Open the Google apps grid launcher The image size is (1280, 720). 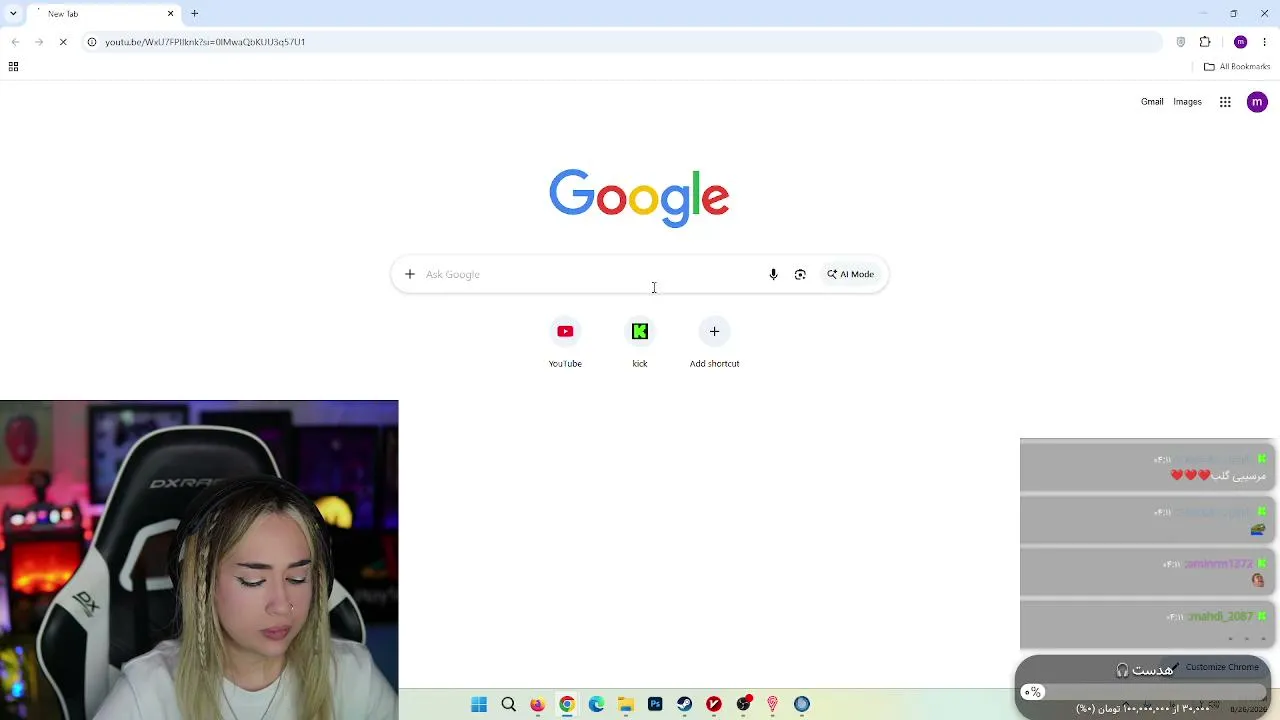[1225, 102]
